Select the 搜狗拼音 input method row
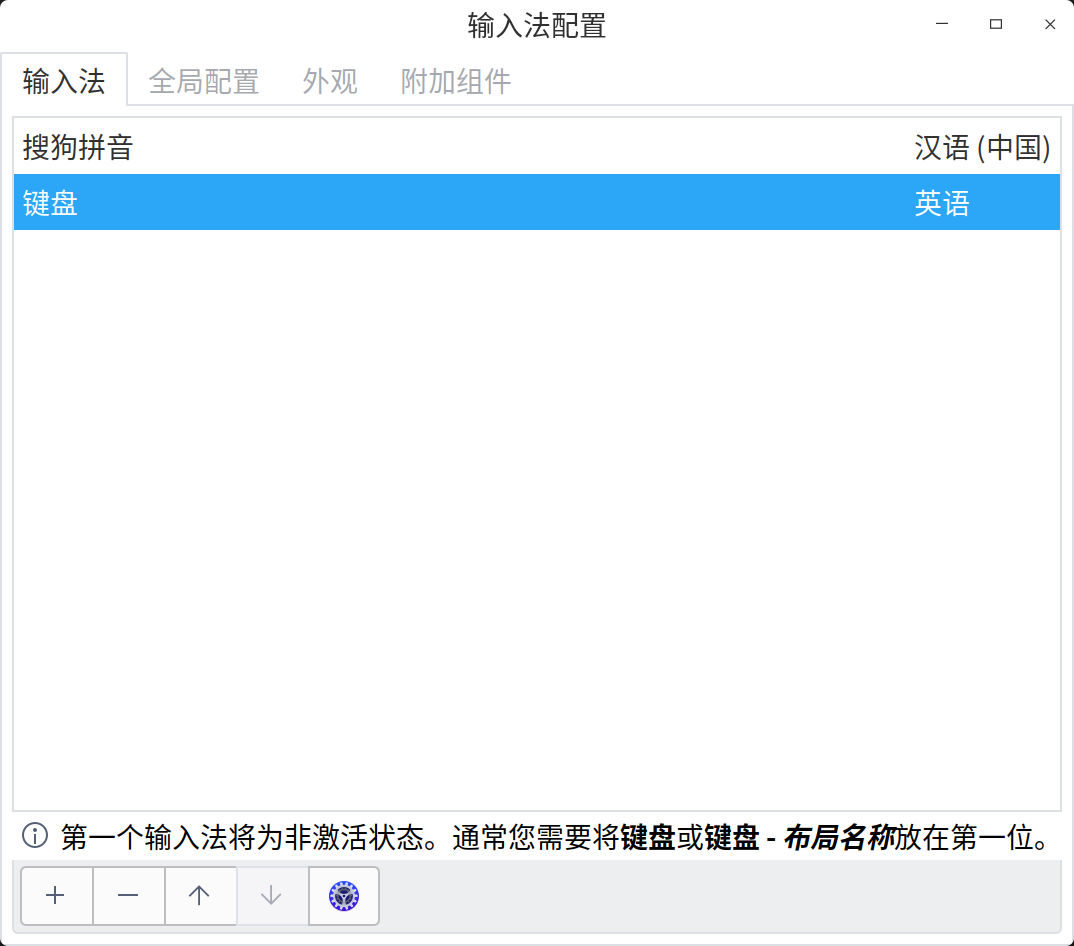 click(537, 147)
